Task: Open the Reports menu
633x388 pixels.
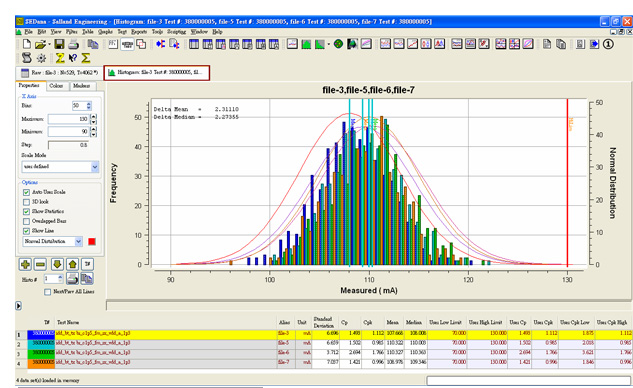Action: tap(139, 31)
